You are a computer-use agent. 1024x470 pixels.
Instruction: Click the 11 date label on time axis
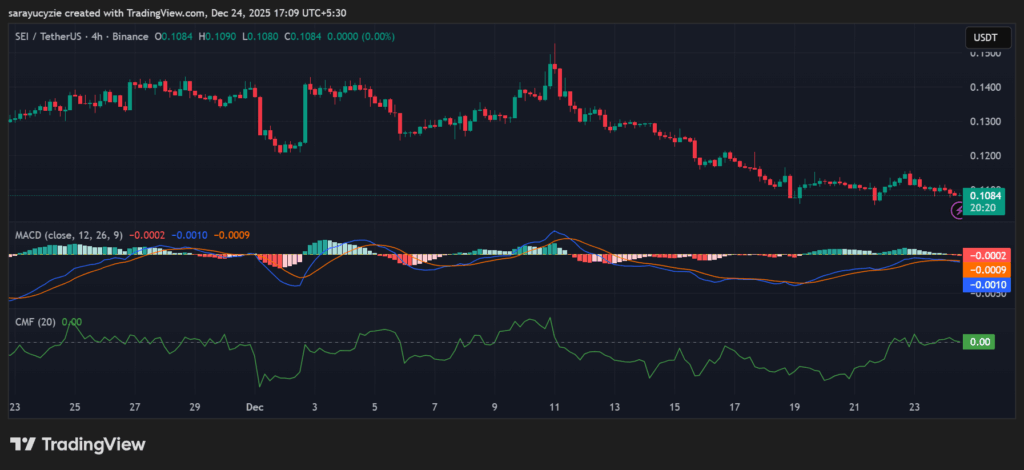click(554, 408)
